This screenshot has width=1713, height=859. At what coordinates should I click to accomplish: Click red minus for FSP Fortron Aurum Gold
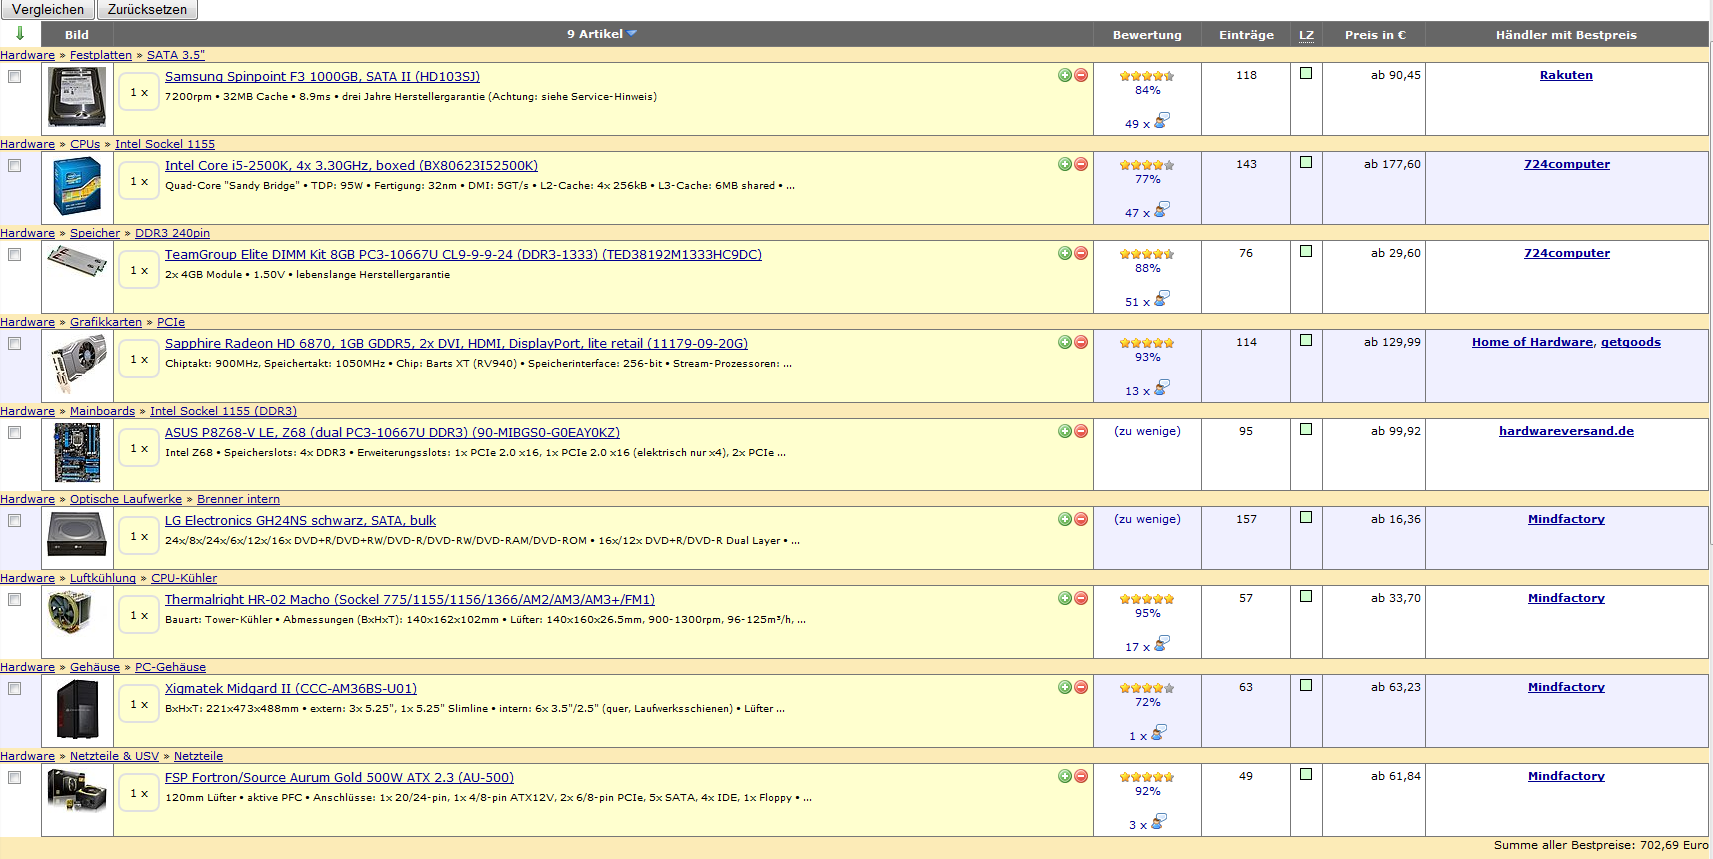1081,776
